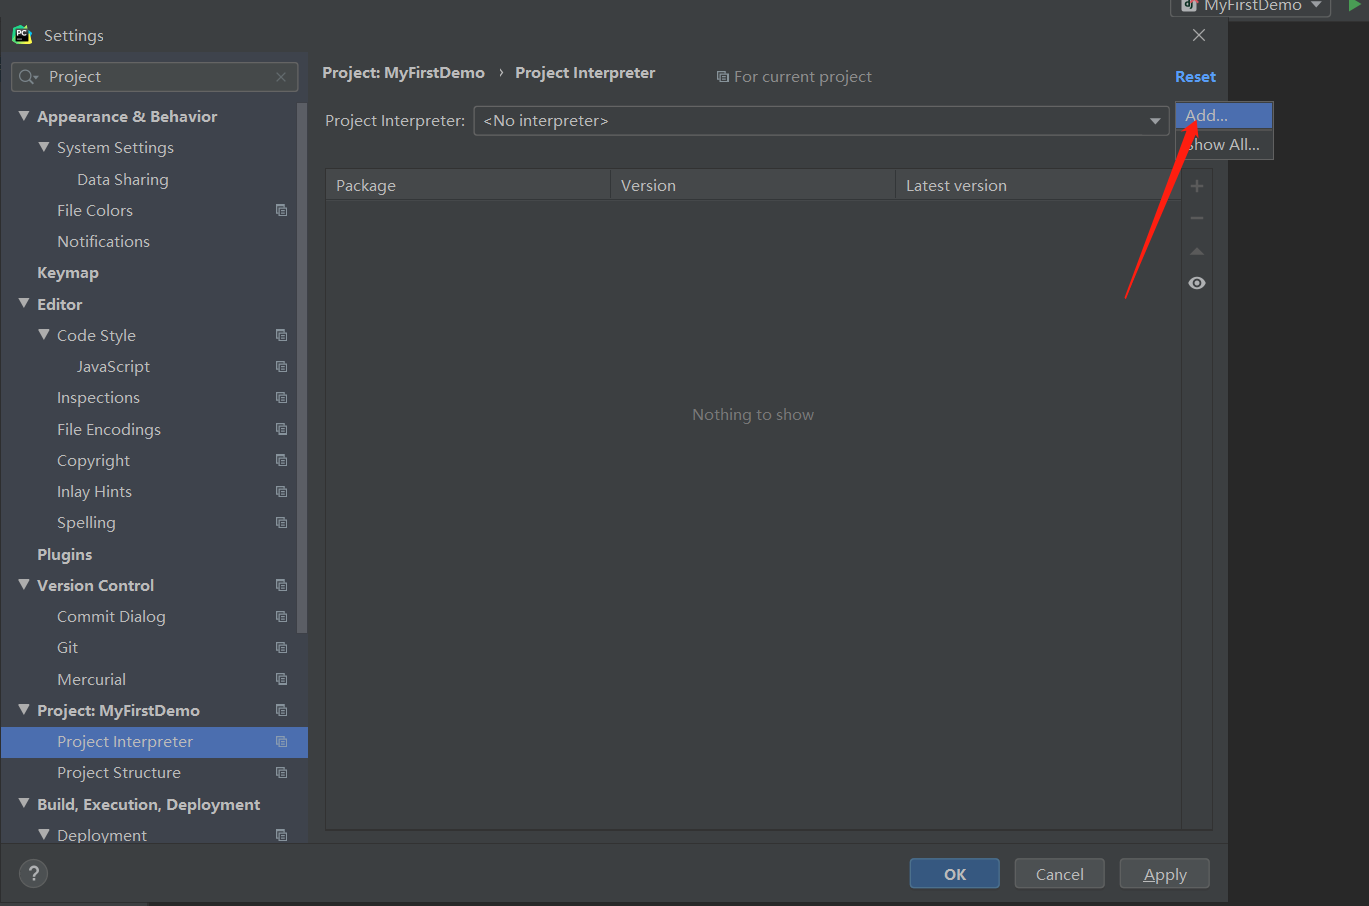Screen dimensions: 1369x906
Task: Click the Reset link
Action: pos(1195,77)
